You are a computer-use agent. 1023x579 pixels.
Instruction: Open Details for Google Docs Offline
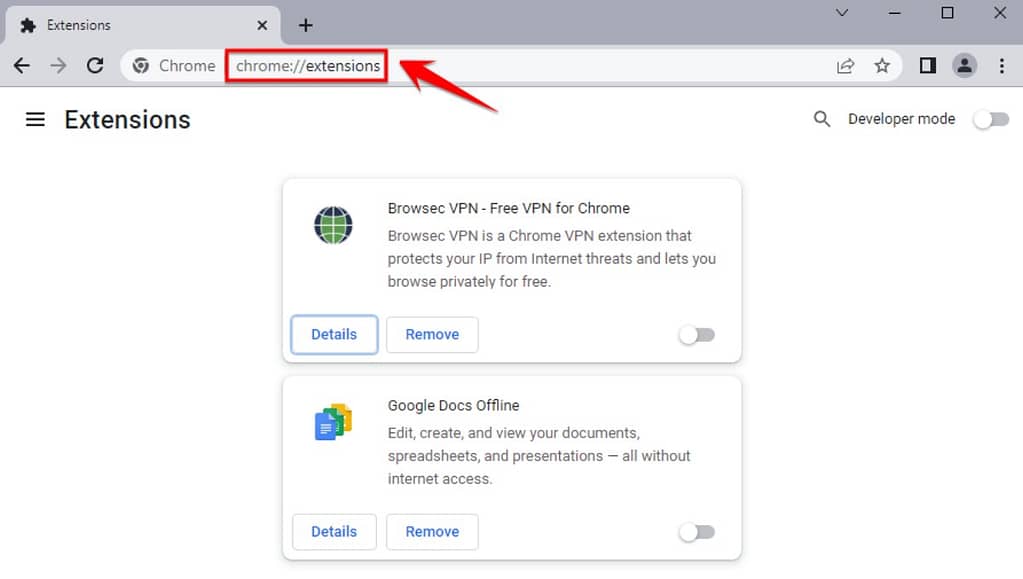tap(334, 531)
